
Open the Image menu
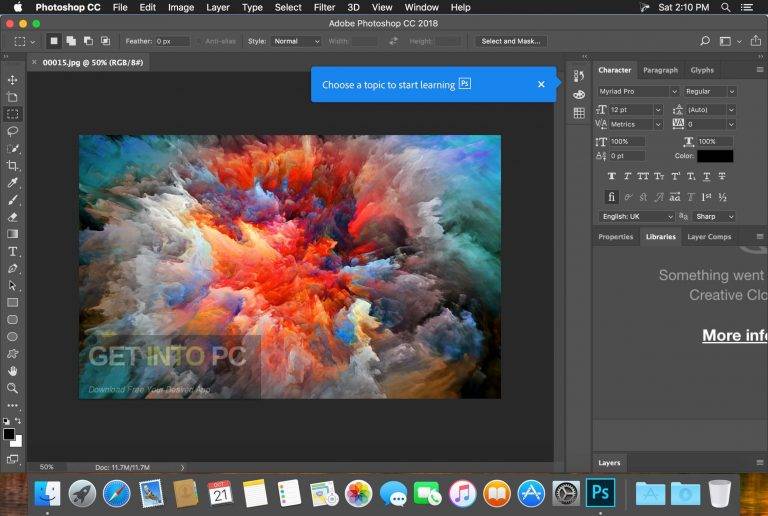[x=181, y=7]
